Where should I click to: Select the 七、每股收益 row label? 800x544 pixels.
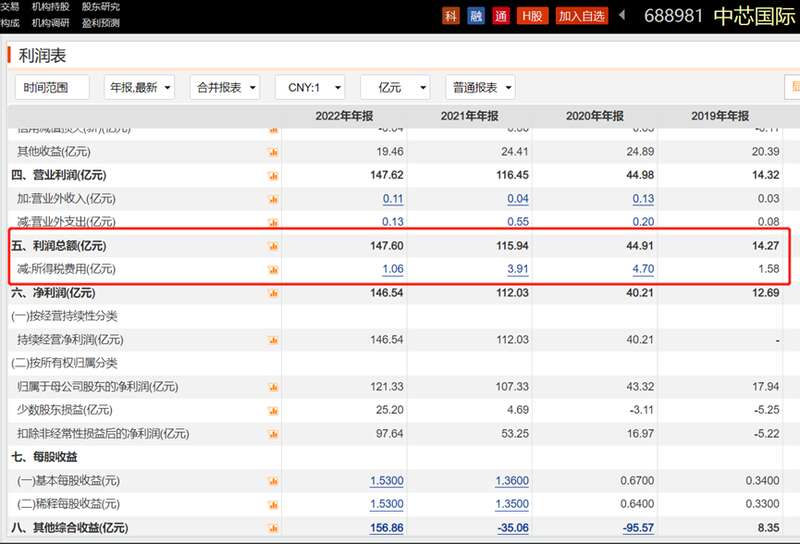[x=44, y=457]
